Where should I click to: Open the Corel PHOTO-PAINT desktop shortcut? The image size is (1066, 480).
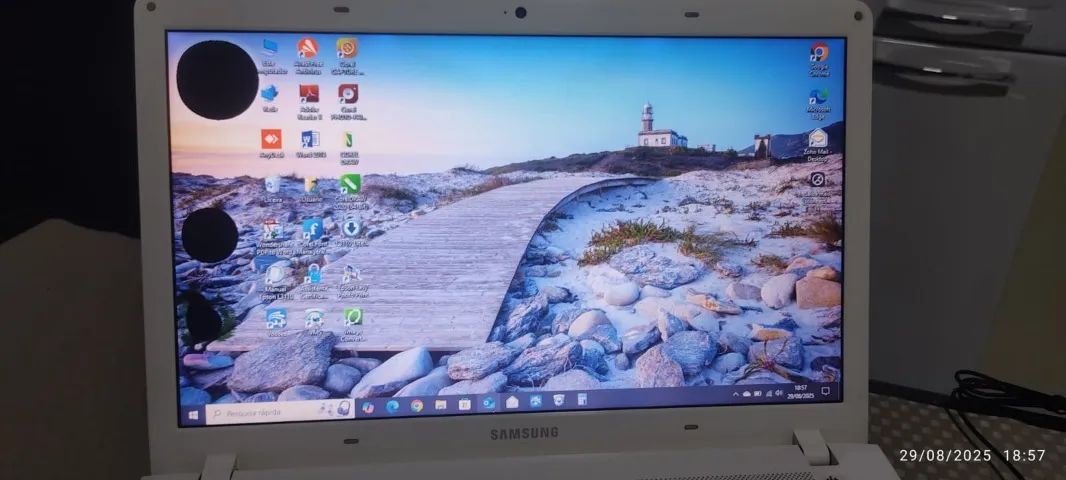tap(348, 93)
